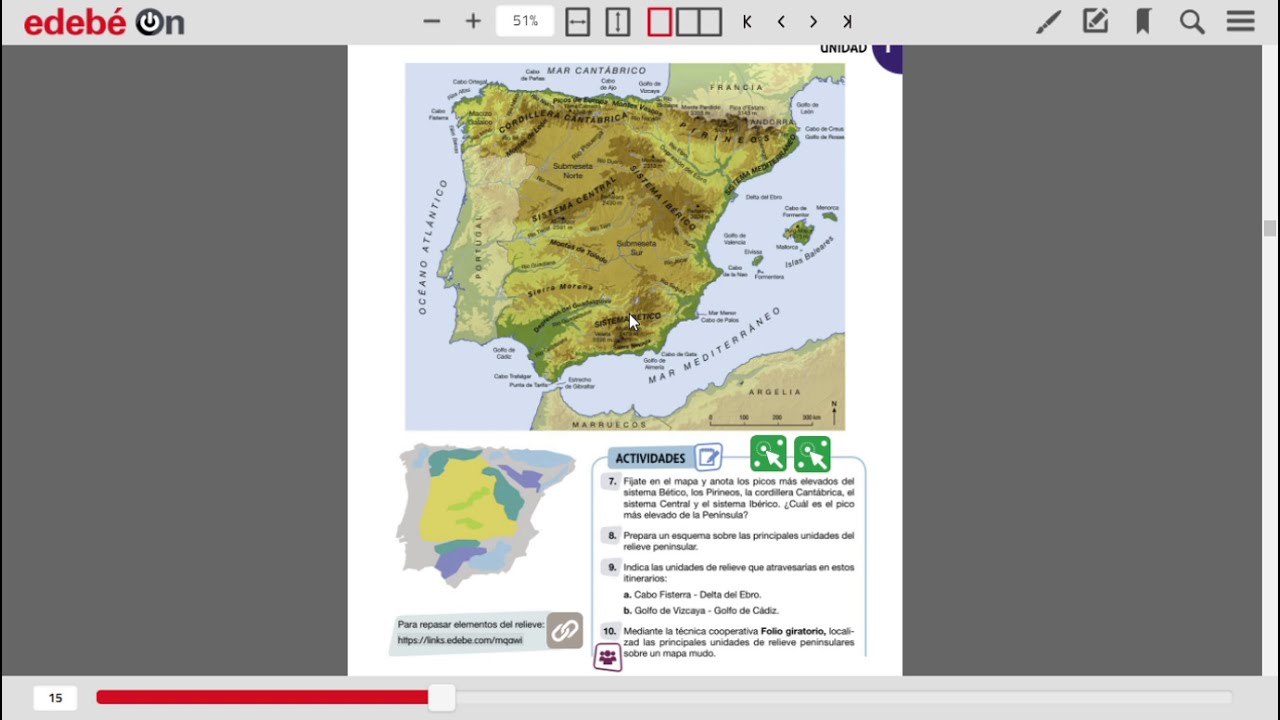Click the bookmark icon
1280x720 pixels.
coord(1143,20)
